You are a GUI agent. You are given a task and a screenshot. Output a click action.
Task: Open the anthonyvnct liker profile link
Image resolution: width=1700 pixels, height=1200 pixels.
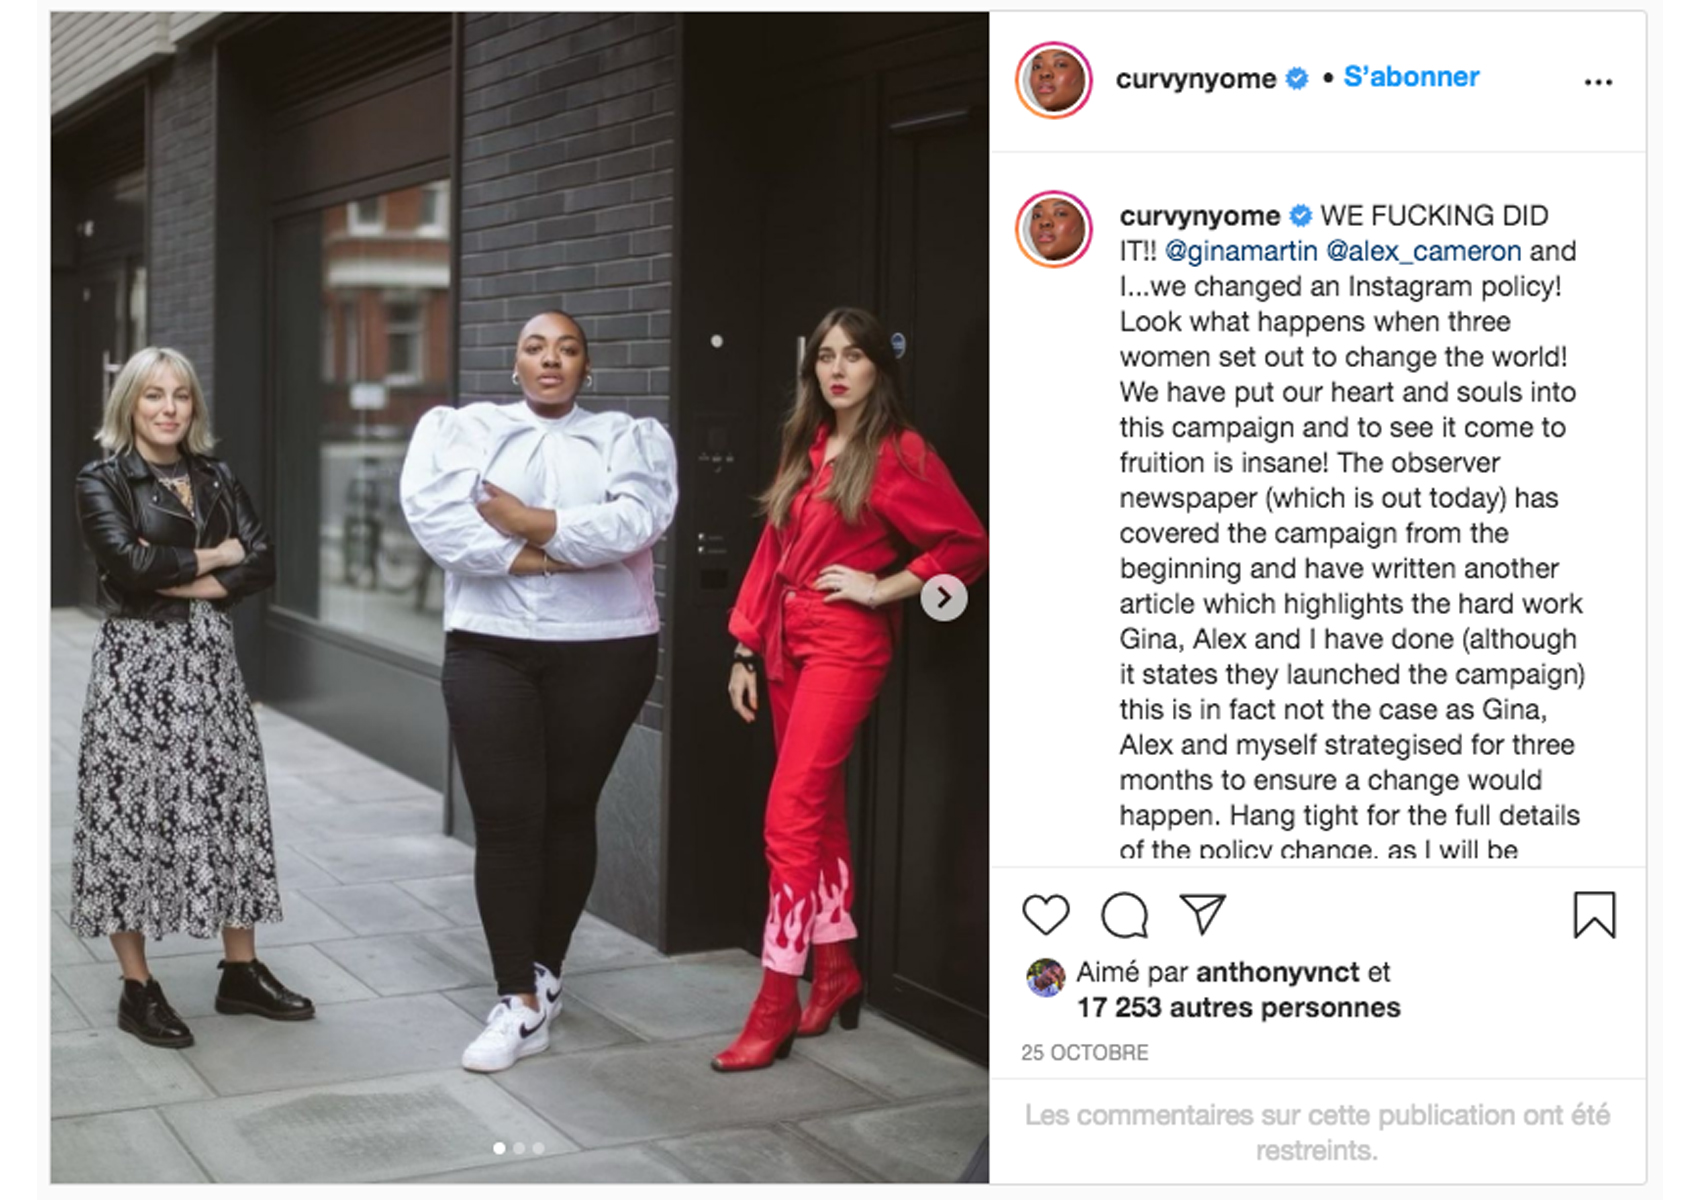point(1277,972)
